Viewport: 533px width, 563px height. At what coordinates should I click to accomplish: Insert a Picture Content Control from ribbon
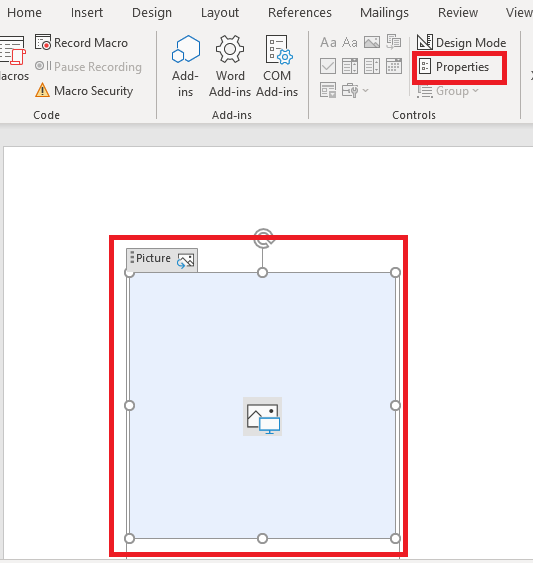[372, 42]
